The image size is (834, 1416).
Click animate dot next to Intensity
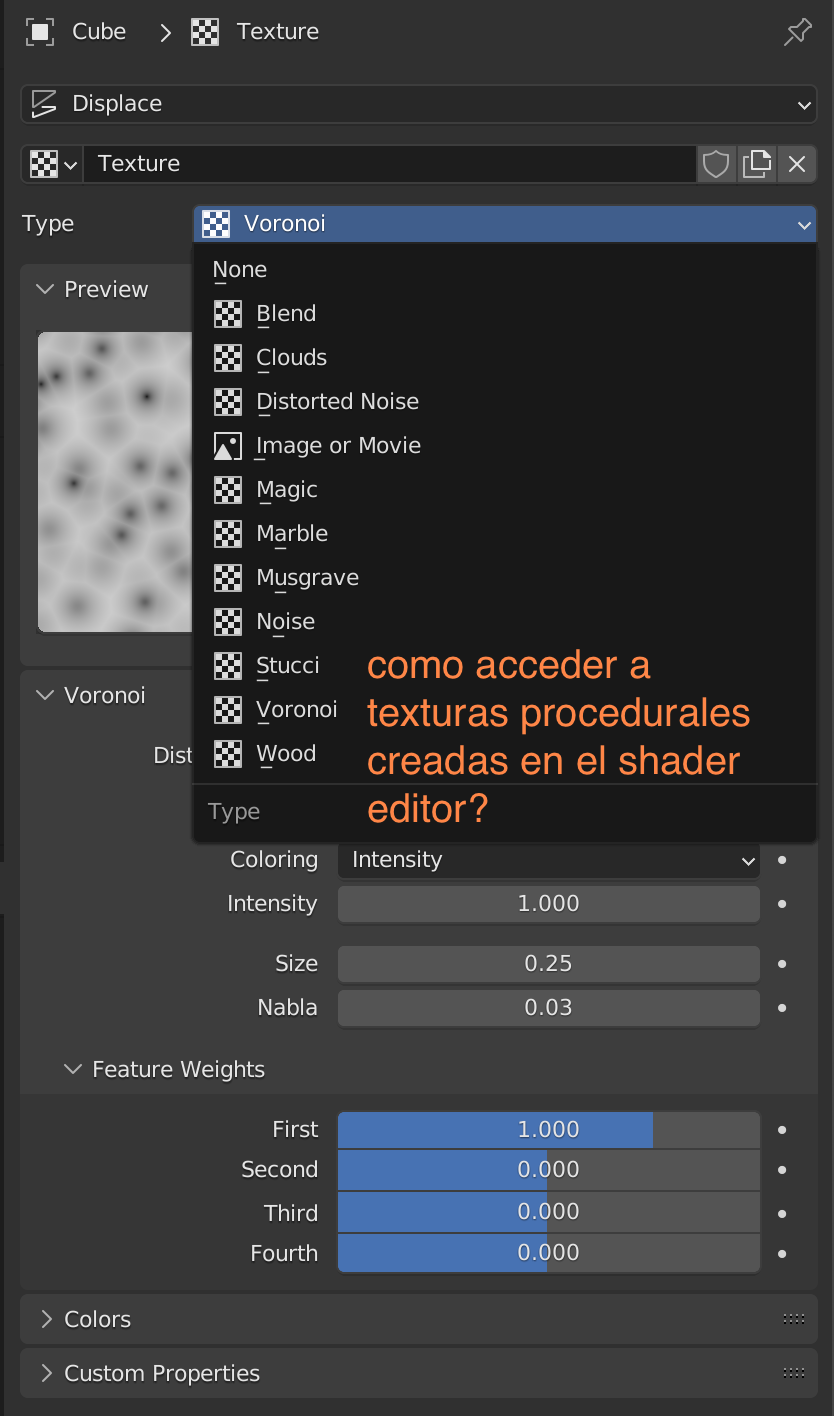click(x=782, y=904)
